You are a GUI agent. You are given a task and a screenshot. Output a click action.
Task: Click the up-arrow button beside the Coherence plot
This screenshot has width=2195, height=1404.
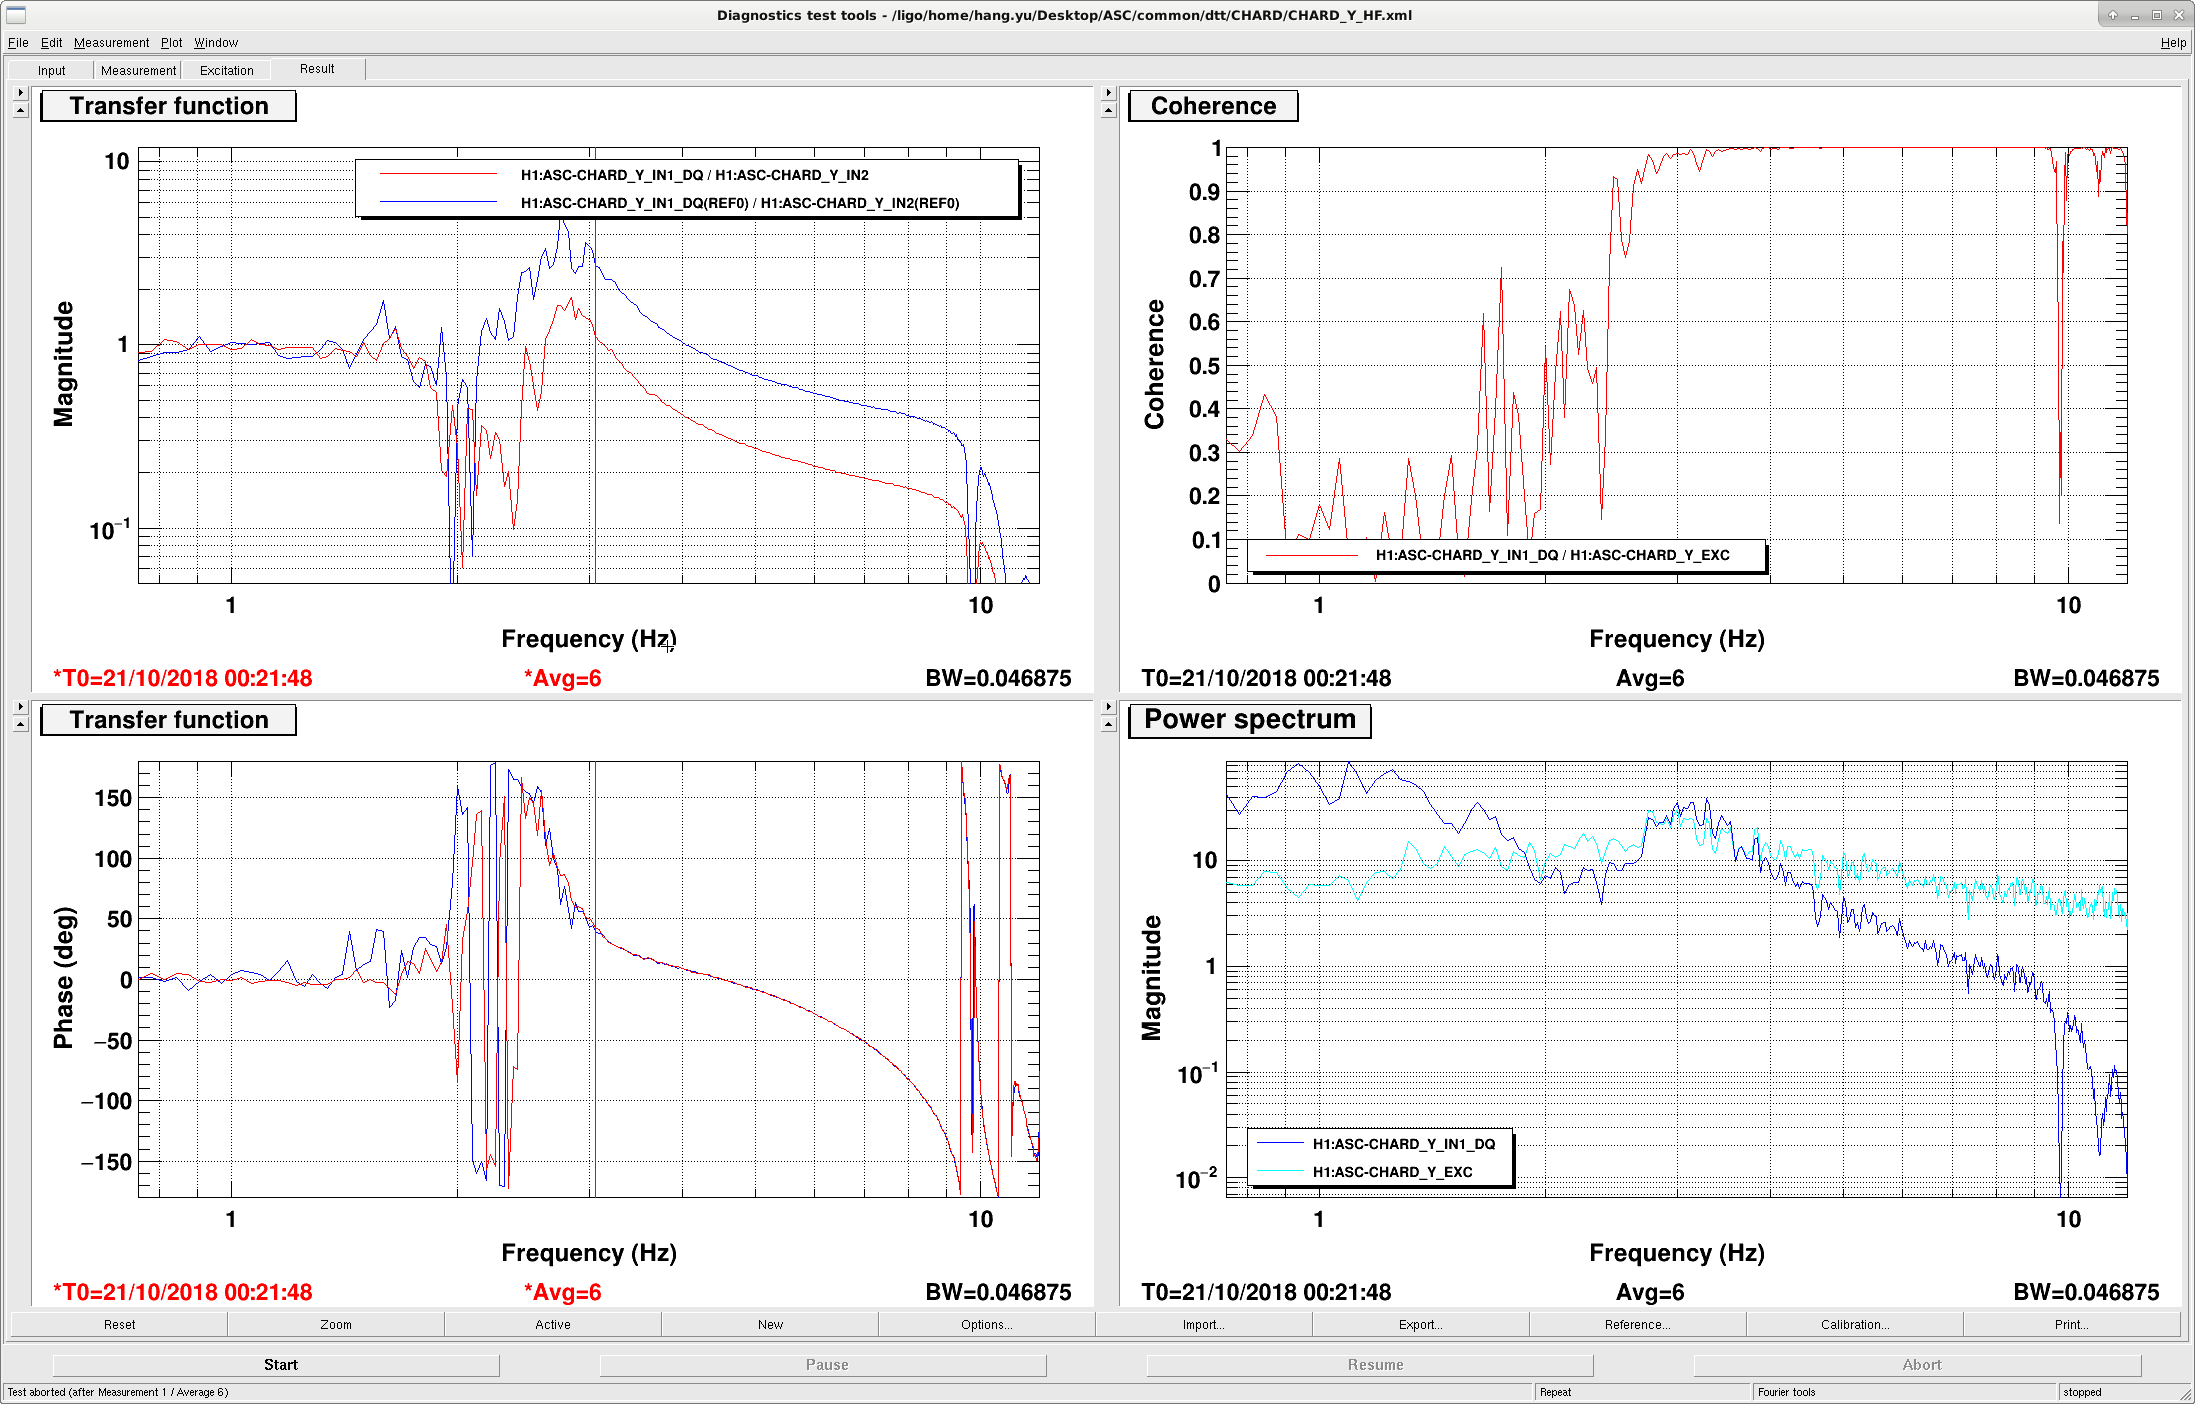(x=1108, y=110)
